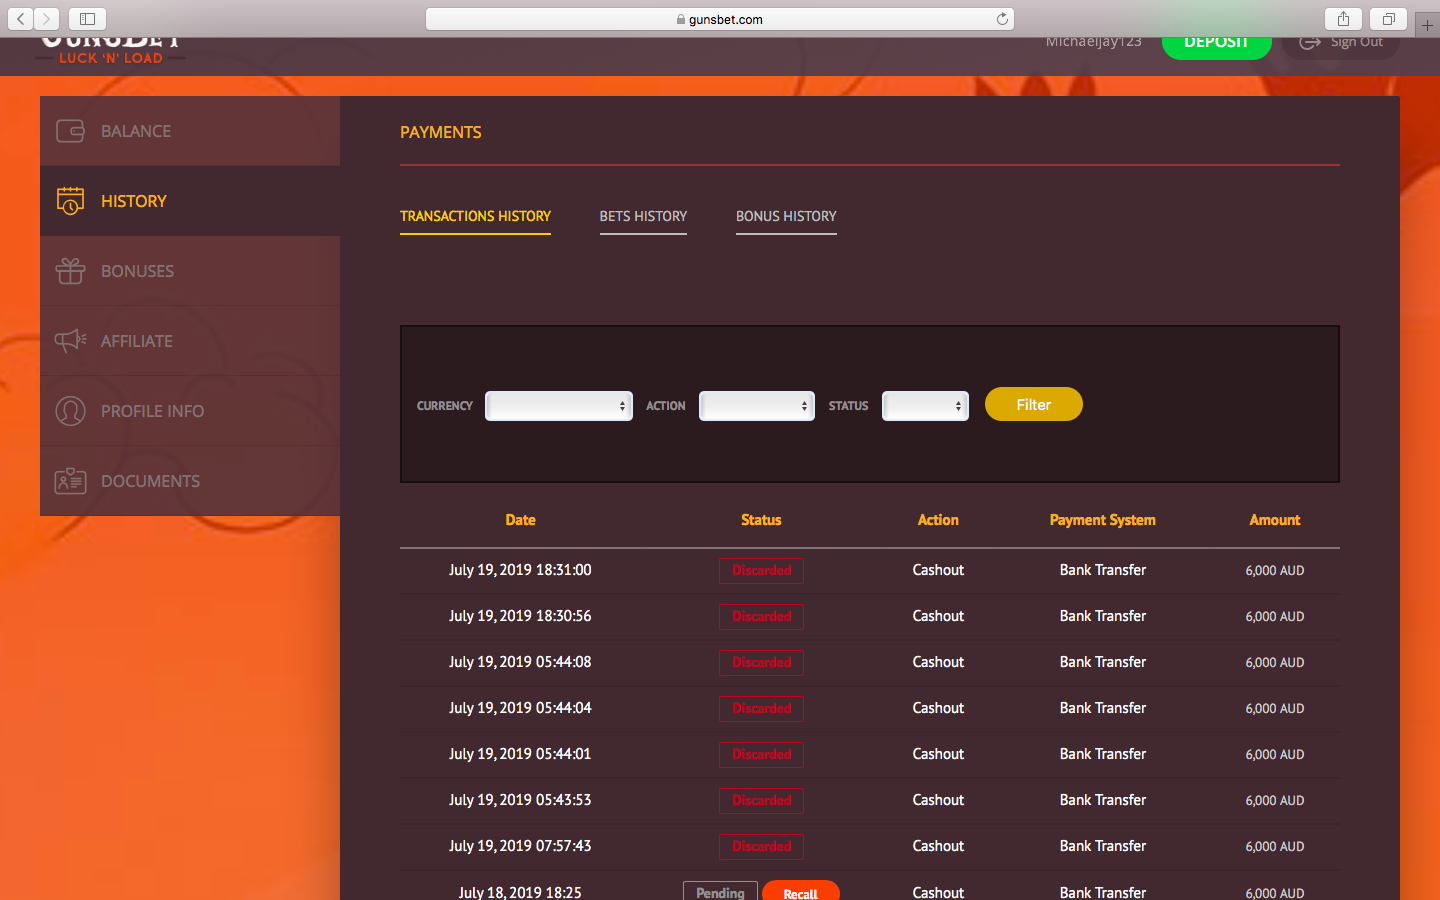Viewport: 1440px width, 900px height.
Task: Open a new Safari tab
Action: click(x=1427, y=25)
